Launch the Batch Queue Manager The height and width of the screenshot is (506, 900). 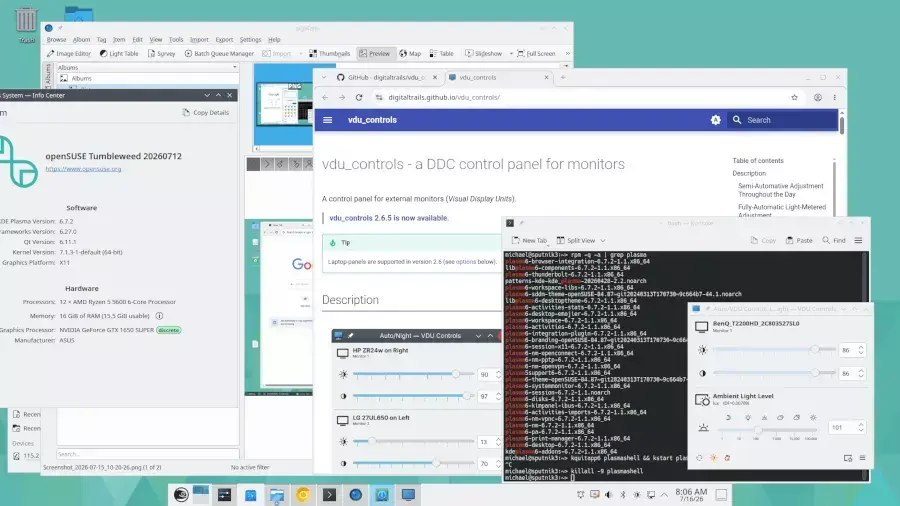pos(219,53)
